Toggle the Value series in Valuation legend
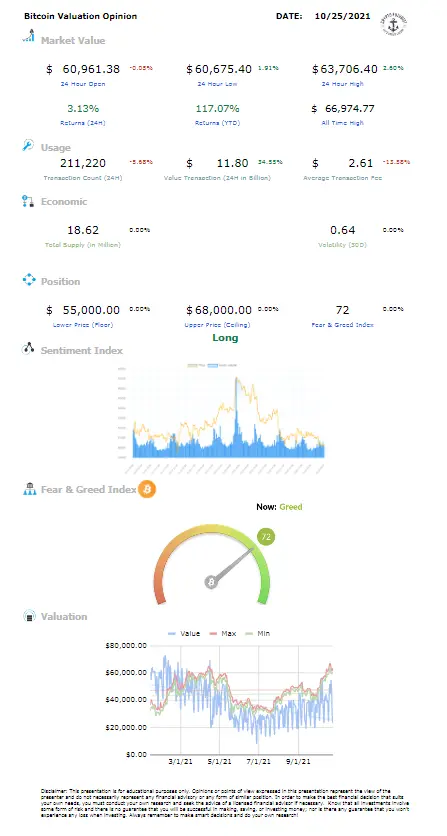Image resolution: width=447 pixels, height=836 pixels. [184, 633]
